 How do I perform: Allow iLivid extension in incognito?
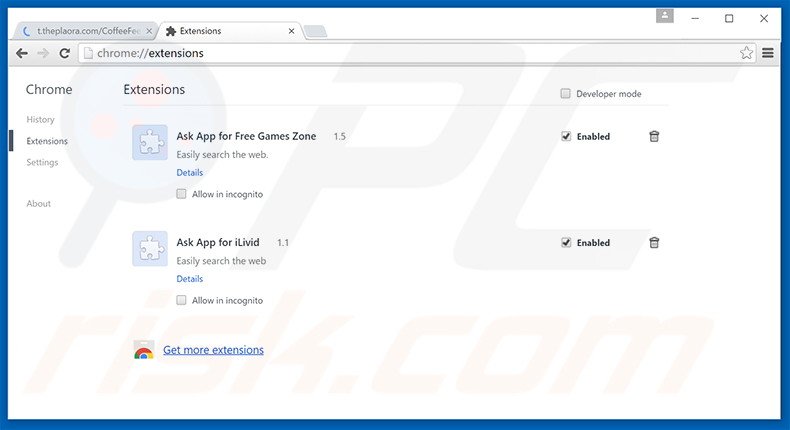182,300
